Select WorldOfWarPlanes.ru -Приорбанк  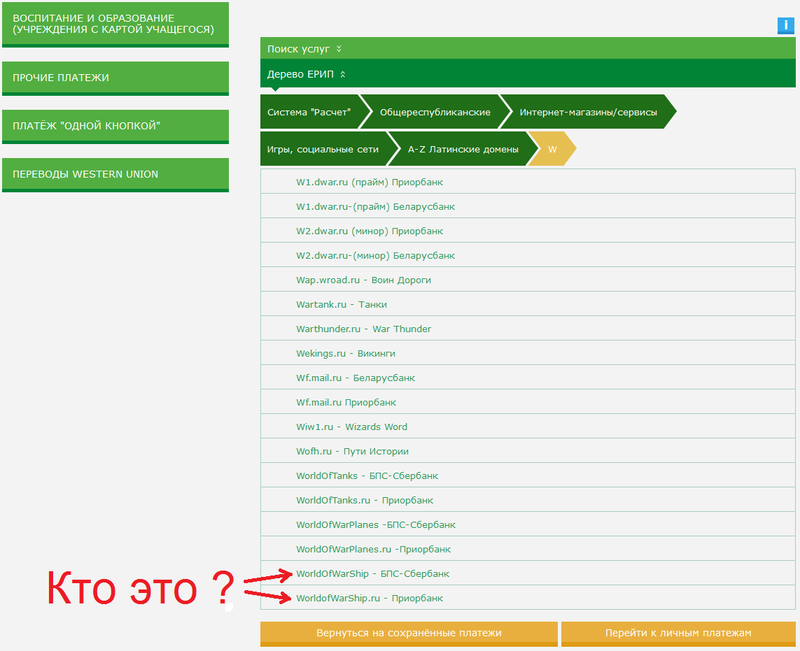[528, 549]
